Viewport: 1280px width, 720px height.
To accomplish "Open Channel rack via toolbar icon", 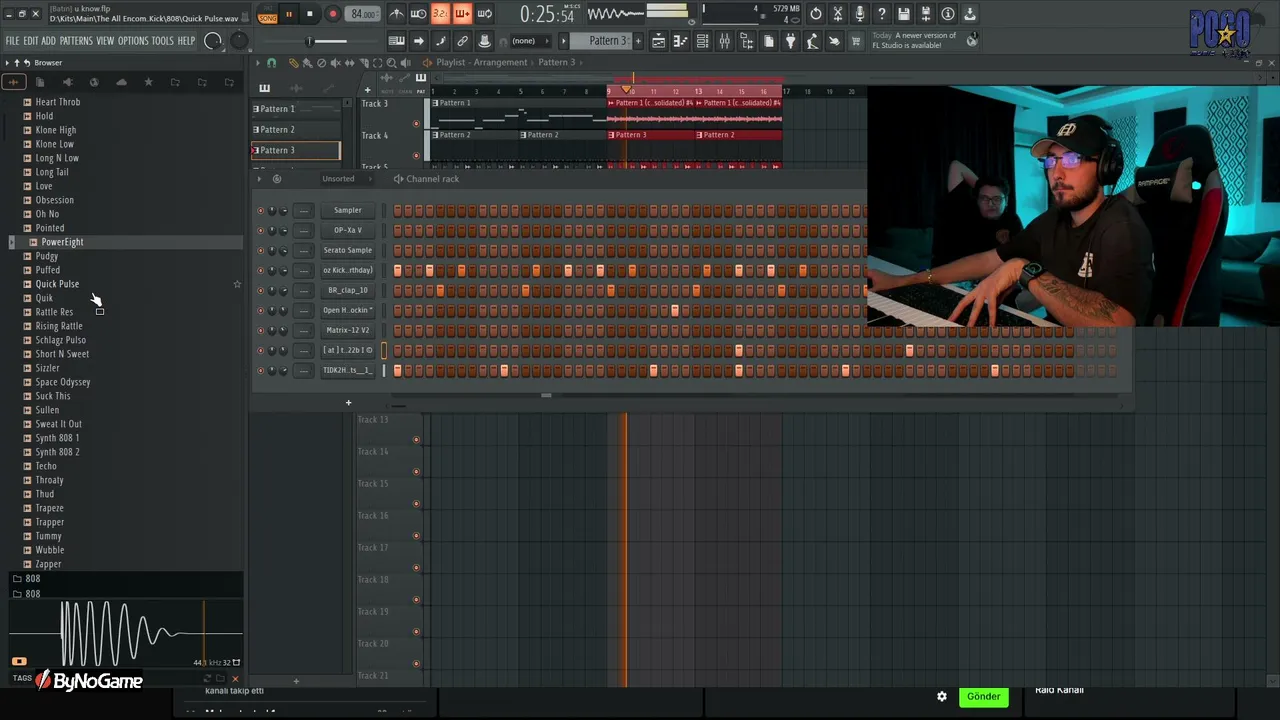I will [702, 41].
